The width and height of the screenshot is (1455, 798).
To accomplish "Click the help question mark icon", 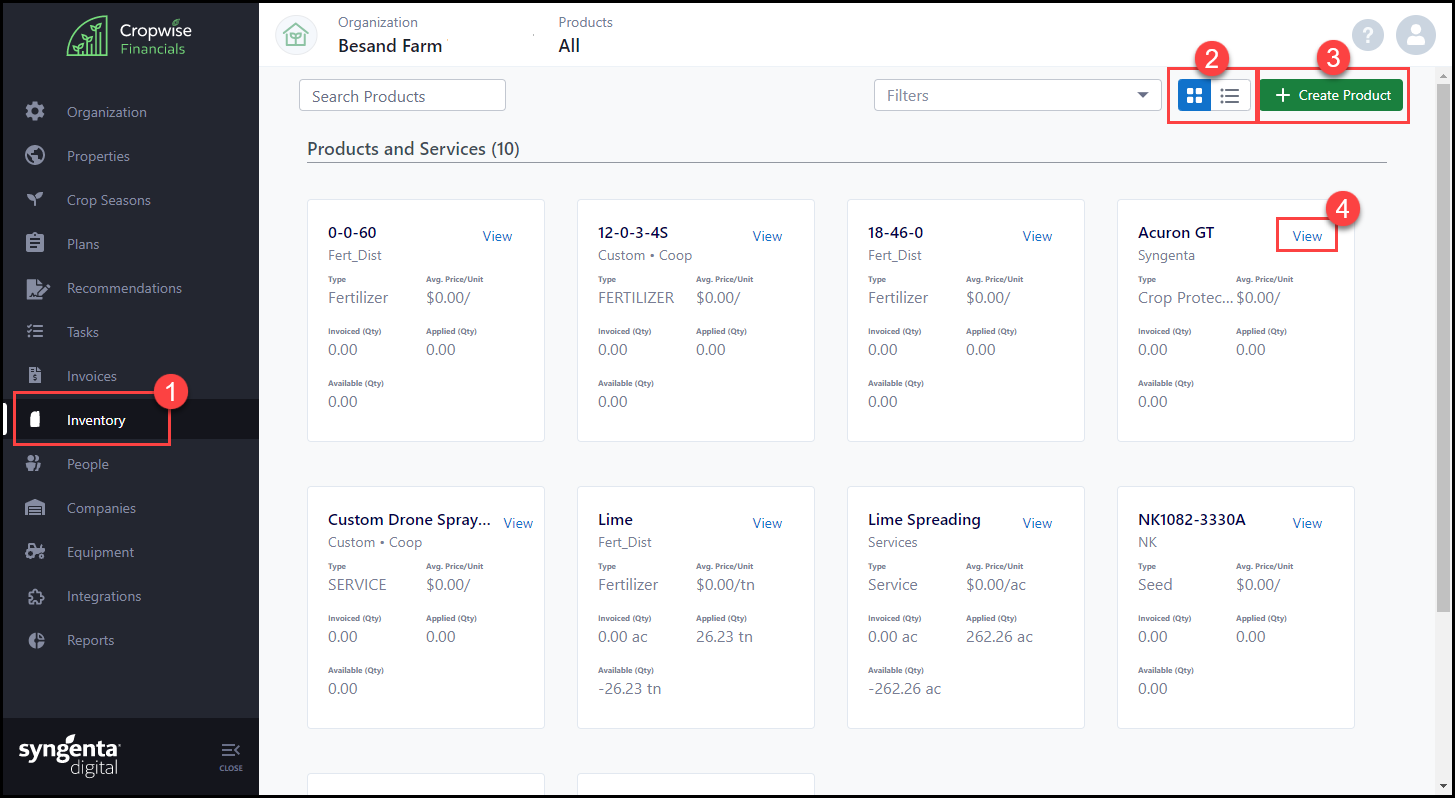I will 1367,36.
